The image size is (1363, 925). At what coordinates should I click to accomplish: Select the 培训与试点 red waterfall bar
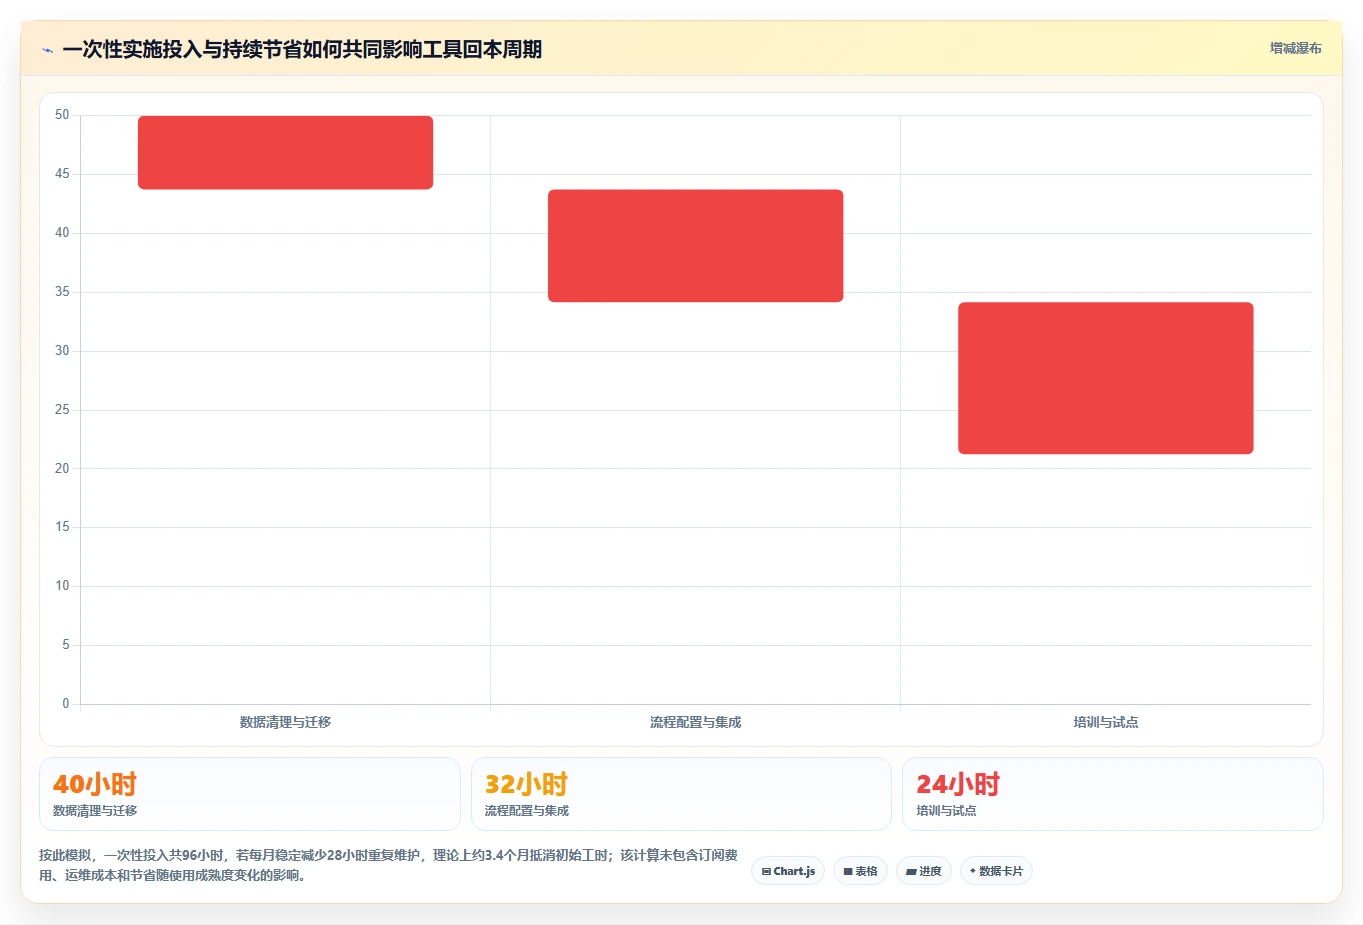(x=1105, y=378)
